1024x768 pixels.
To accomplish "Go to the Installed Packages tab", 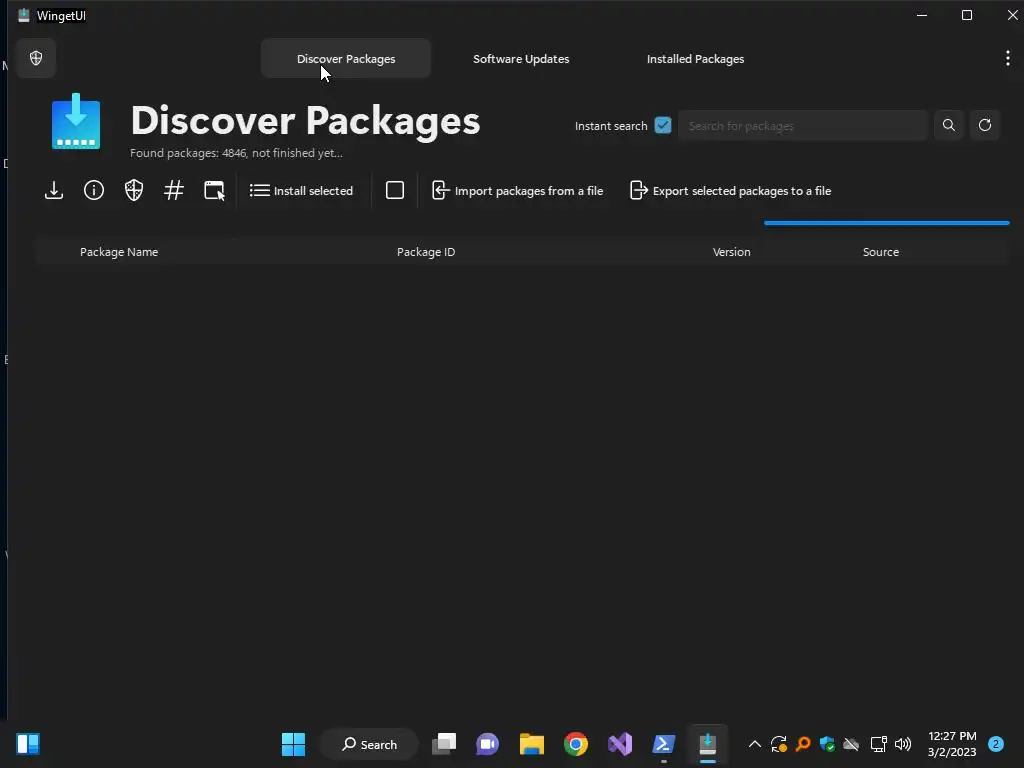I will (x=695, y=58).
